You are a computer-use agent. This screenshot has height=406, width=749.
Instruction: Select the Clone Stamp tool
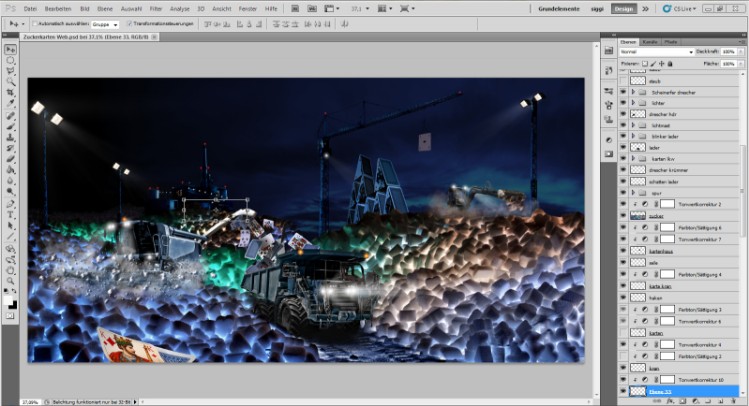(x=11, y=136)
